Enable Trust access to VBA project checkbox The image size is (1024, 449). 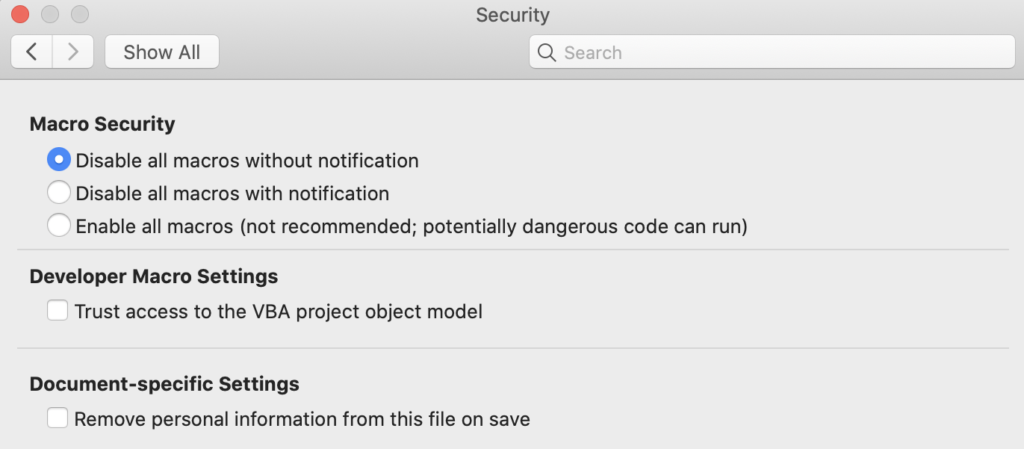pos(57,311)
